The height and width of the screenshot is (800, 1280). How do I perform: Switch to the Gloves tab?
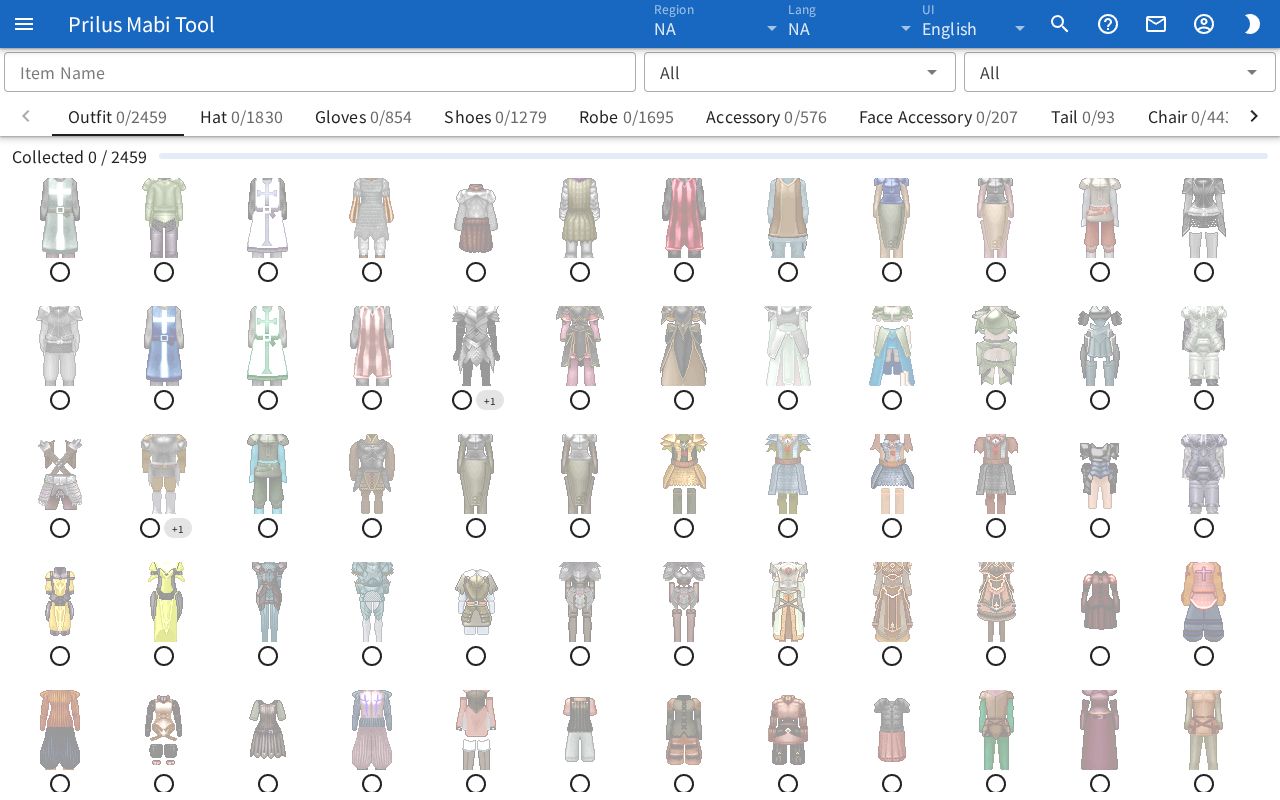tap(363, 117)
